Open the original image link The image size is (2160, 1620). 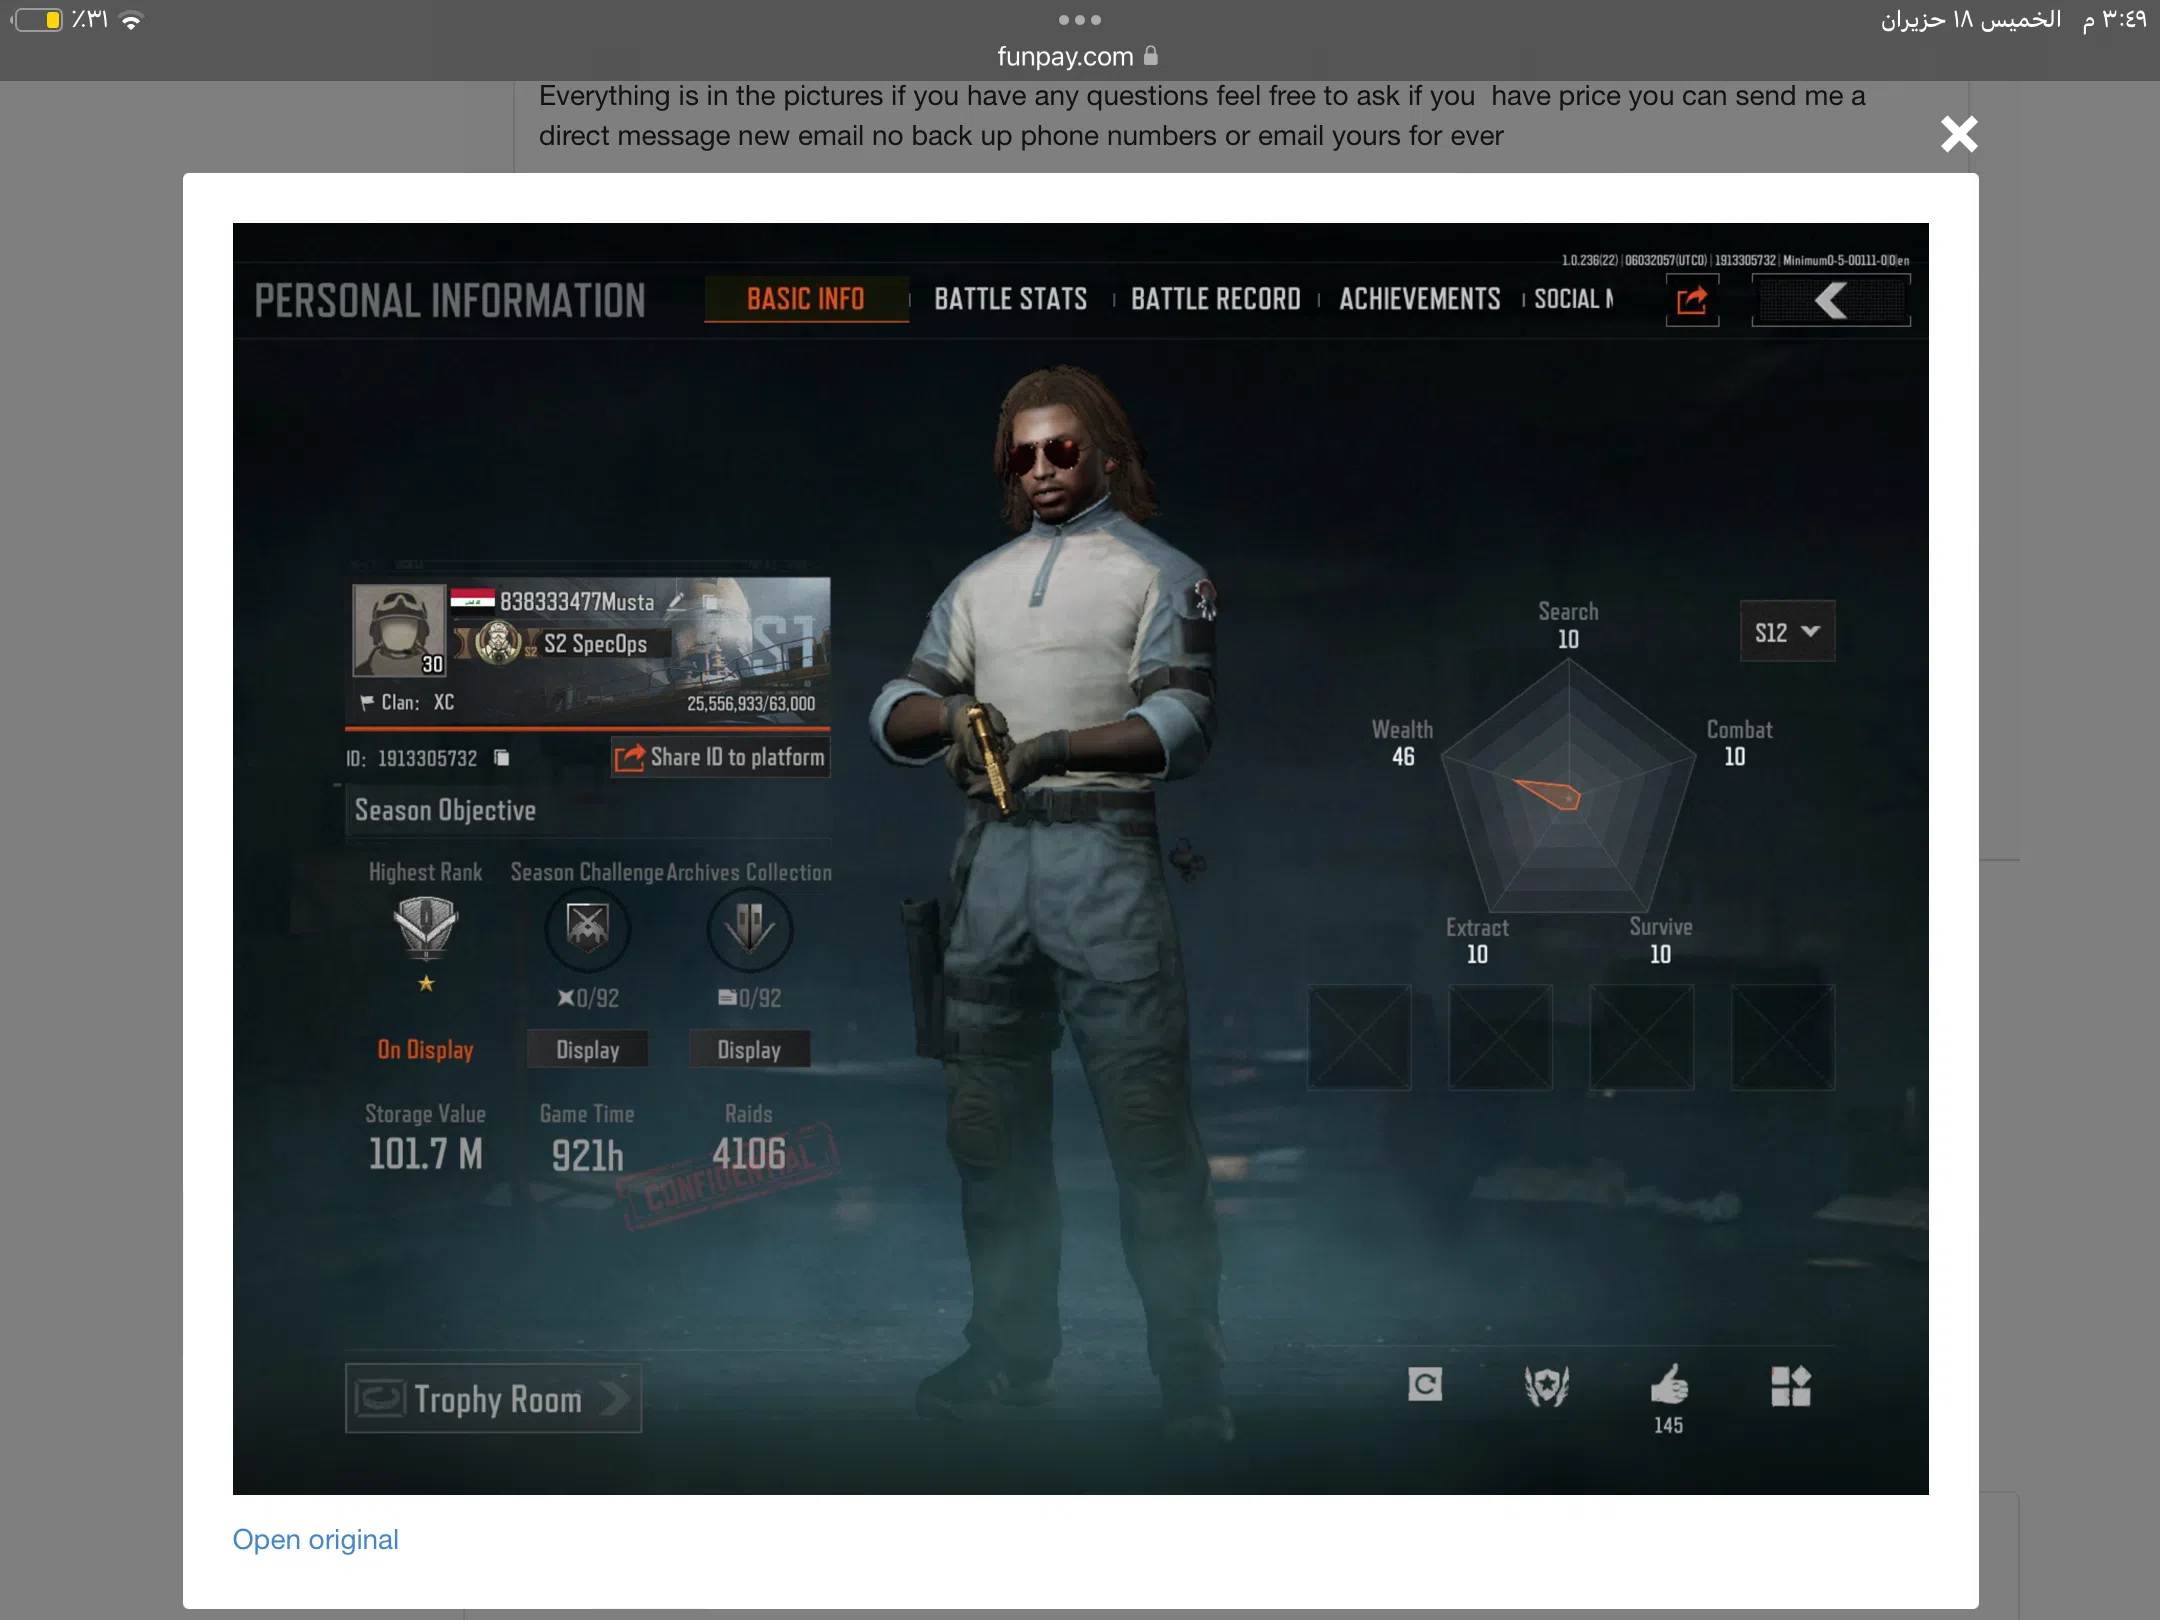[315, 1539]
